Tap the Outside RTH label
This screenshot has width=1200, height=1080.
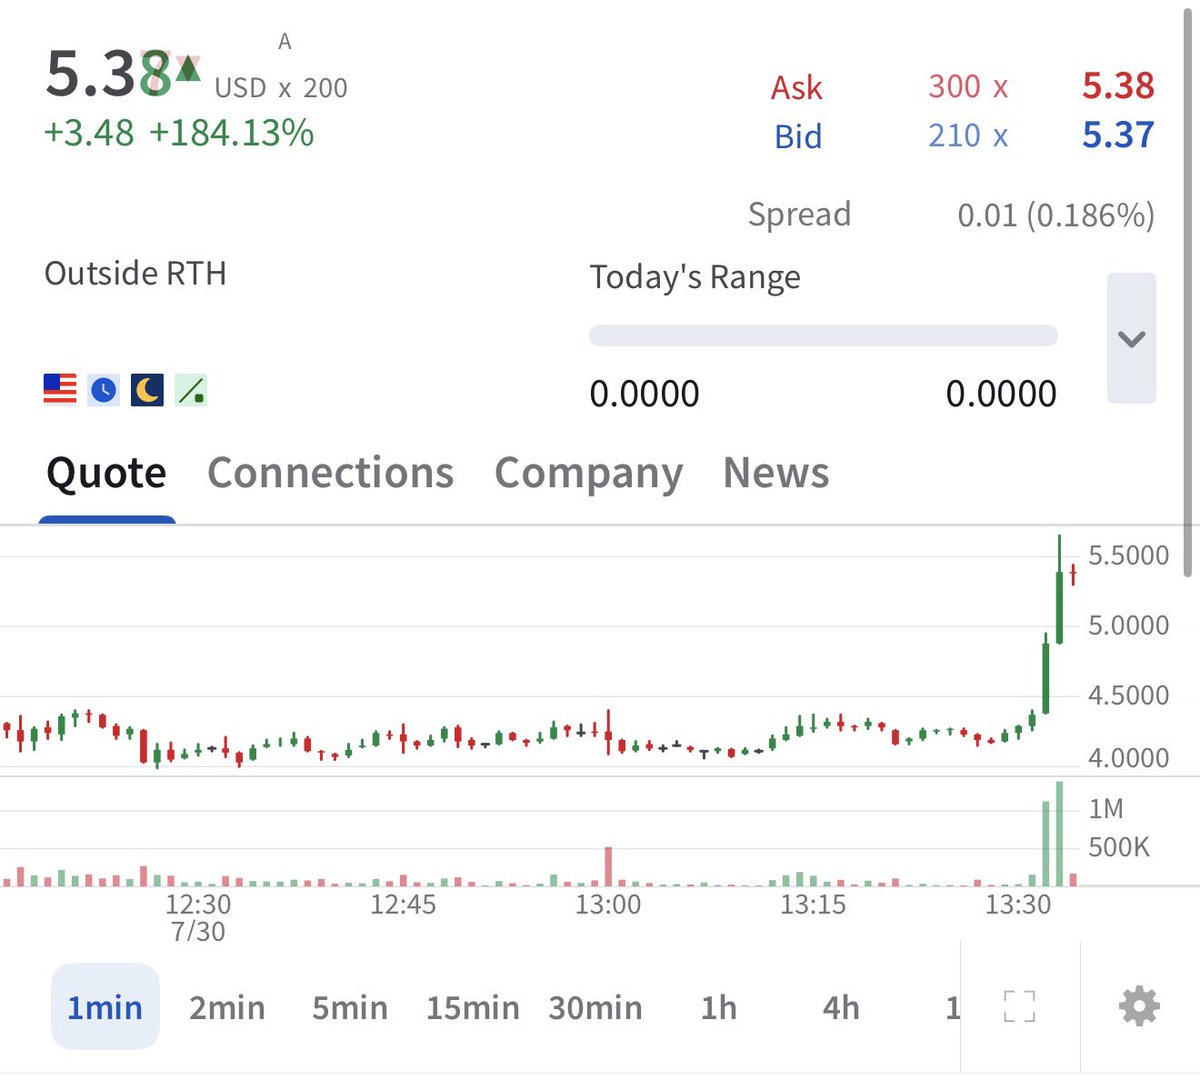tap(135, 273)
